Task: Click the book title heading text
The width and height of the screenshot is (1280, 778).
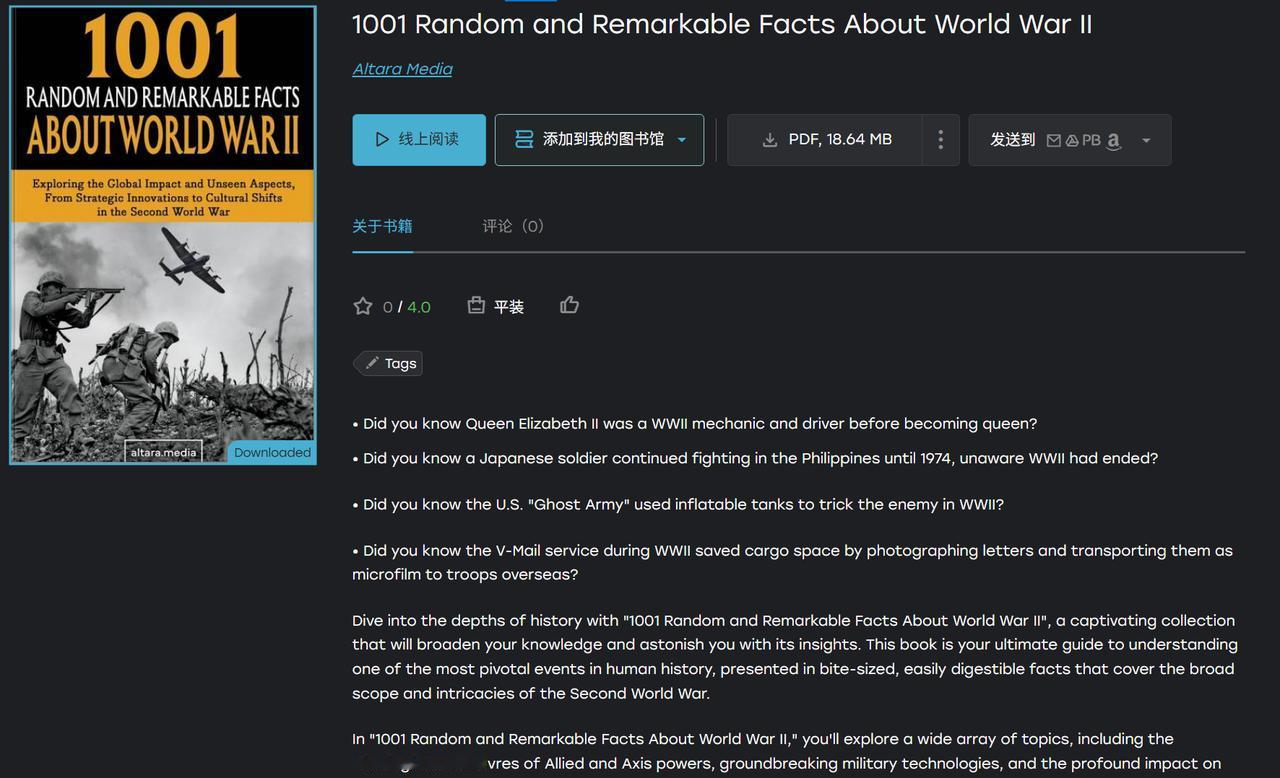Action: click(x=722, y=24)
